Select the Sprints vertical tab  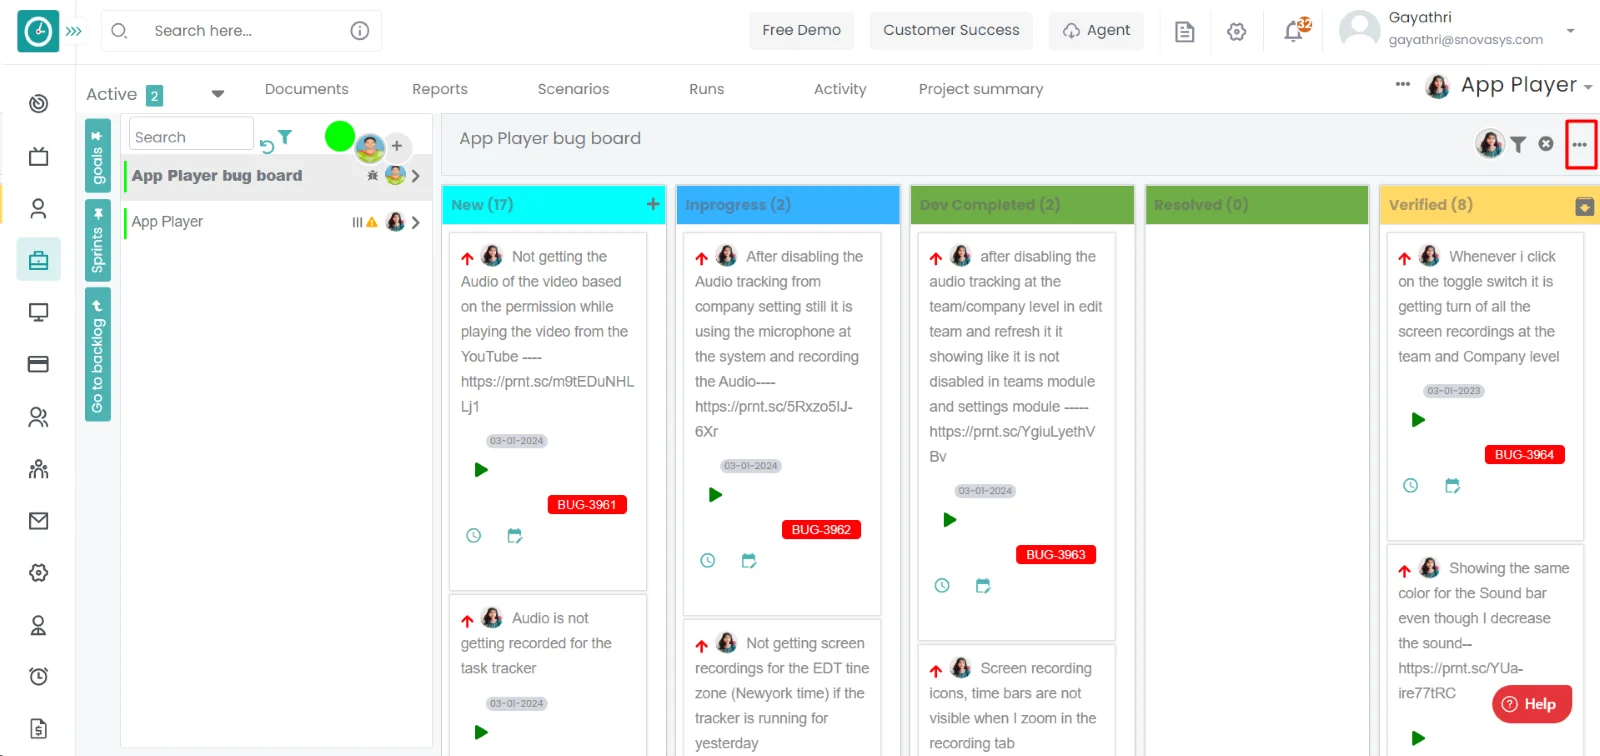tap(97, 240)
